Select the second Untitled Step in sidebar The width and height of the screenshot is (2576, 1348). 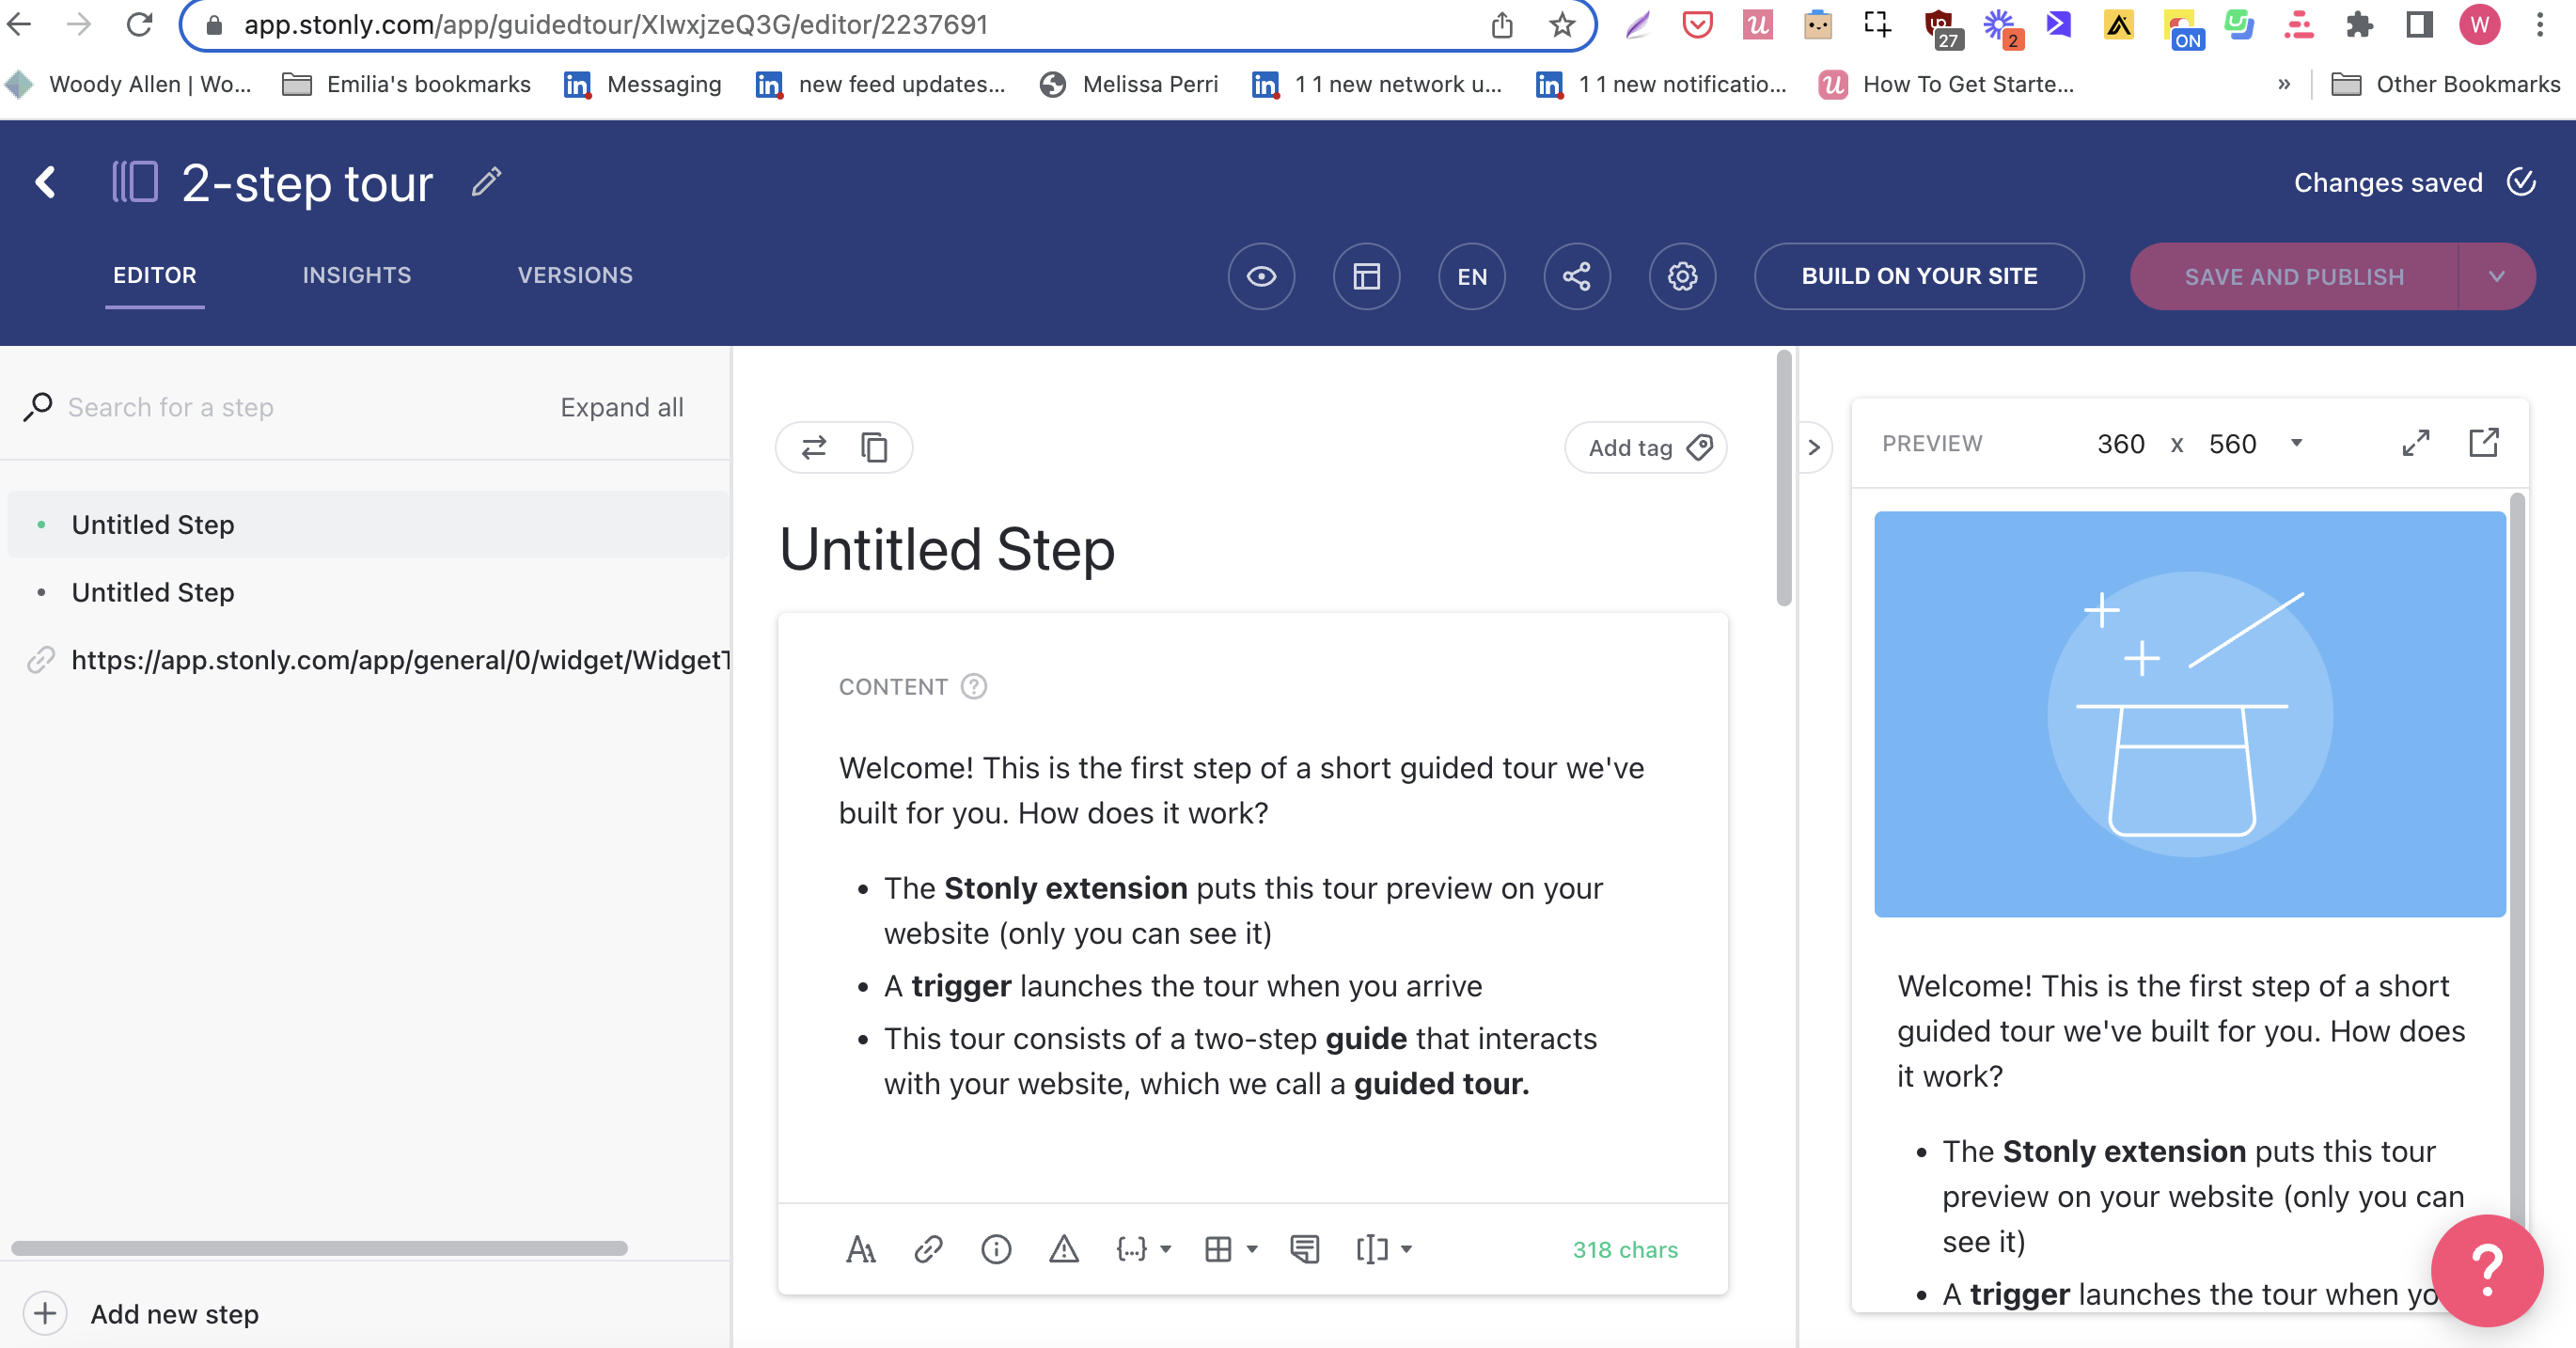(x=151, y=593)
